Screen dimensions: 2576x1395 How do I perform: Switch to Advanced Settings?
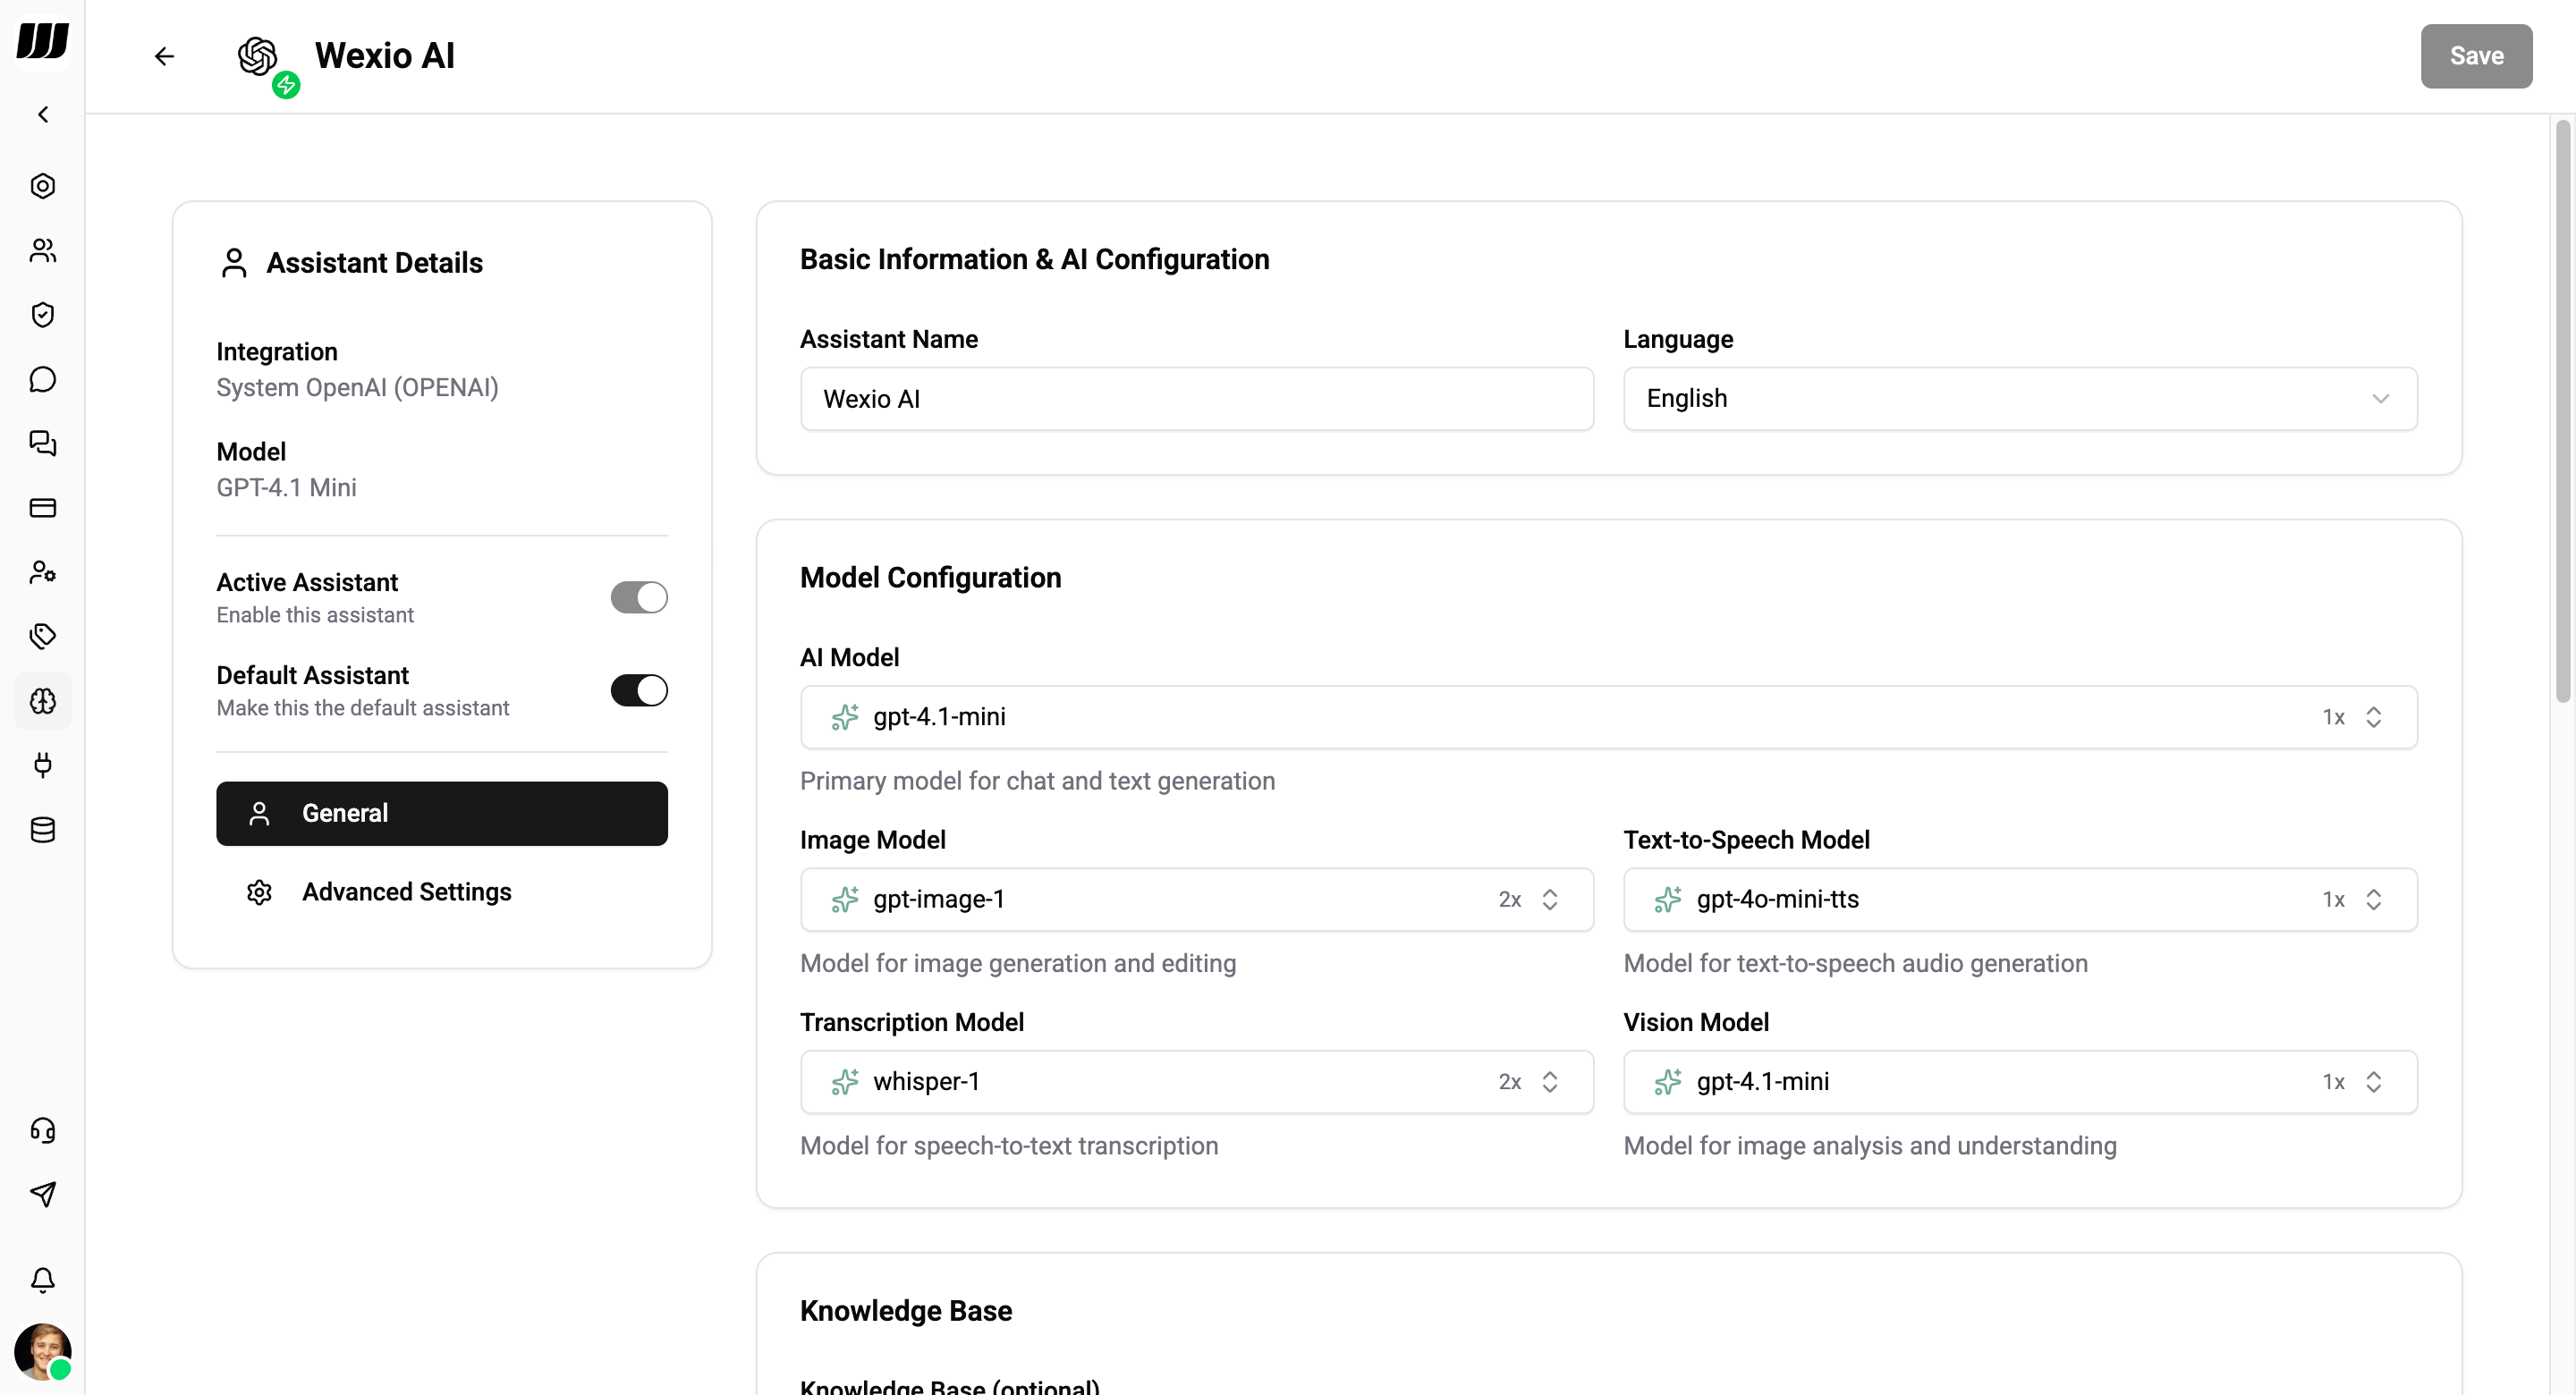[x=407, y=891]
